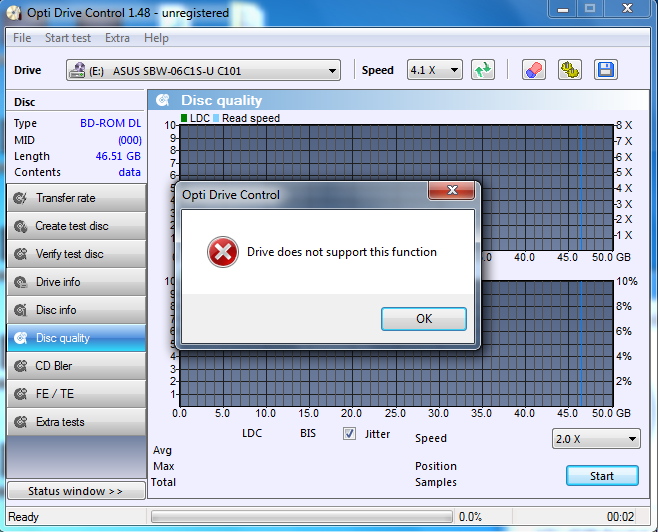Open the Extra menu
The image size is (658, 532).
click(117, 38)
